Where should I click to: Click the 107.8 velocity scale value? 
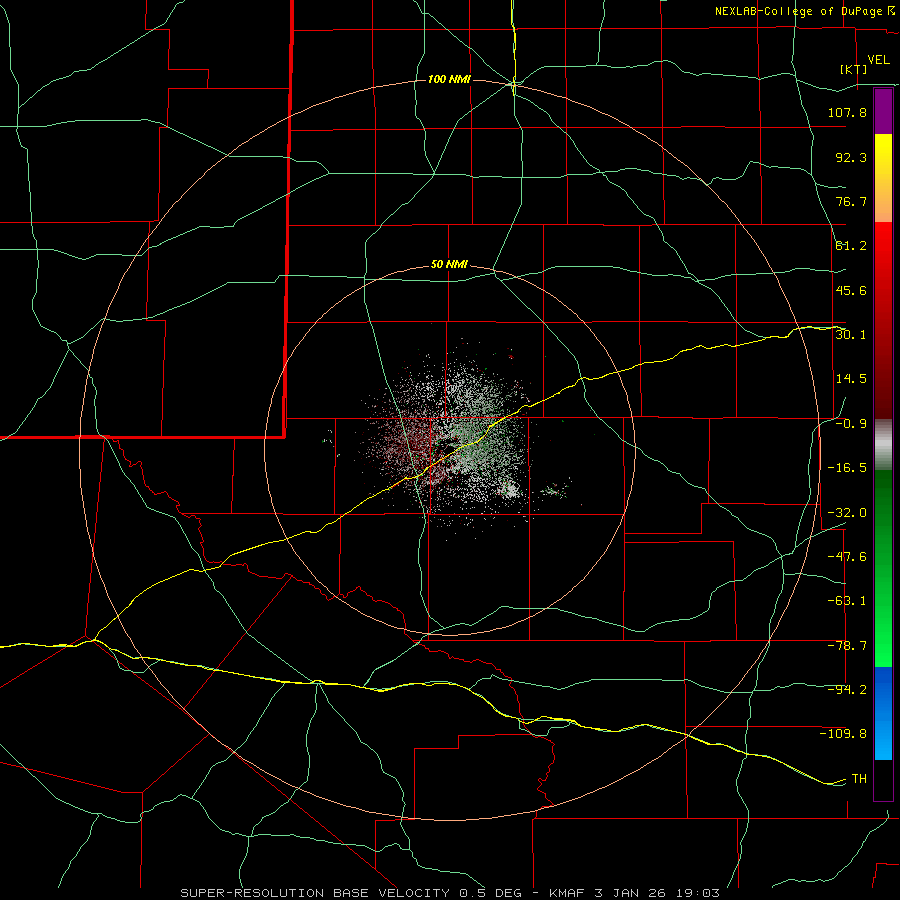847,112
